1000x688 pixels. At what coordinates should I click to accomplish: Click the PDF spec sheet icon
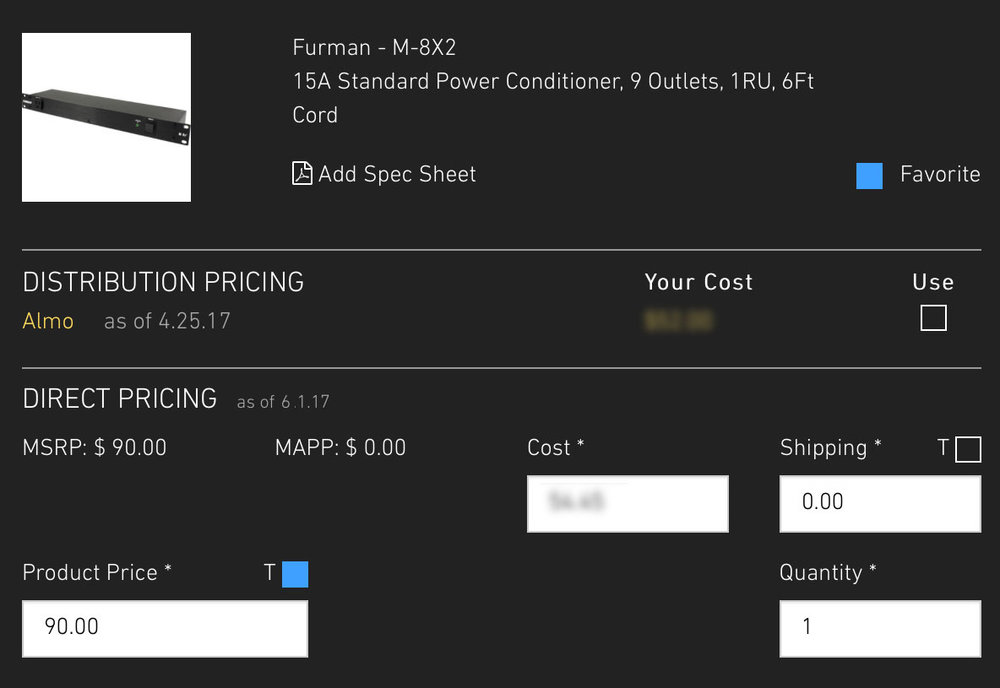click(x=301, y=174)
